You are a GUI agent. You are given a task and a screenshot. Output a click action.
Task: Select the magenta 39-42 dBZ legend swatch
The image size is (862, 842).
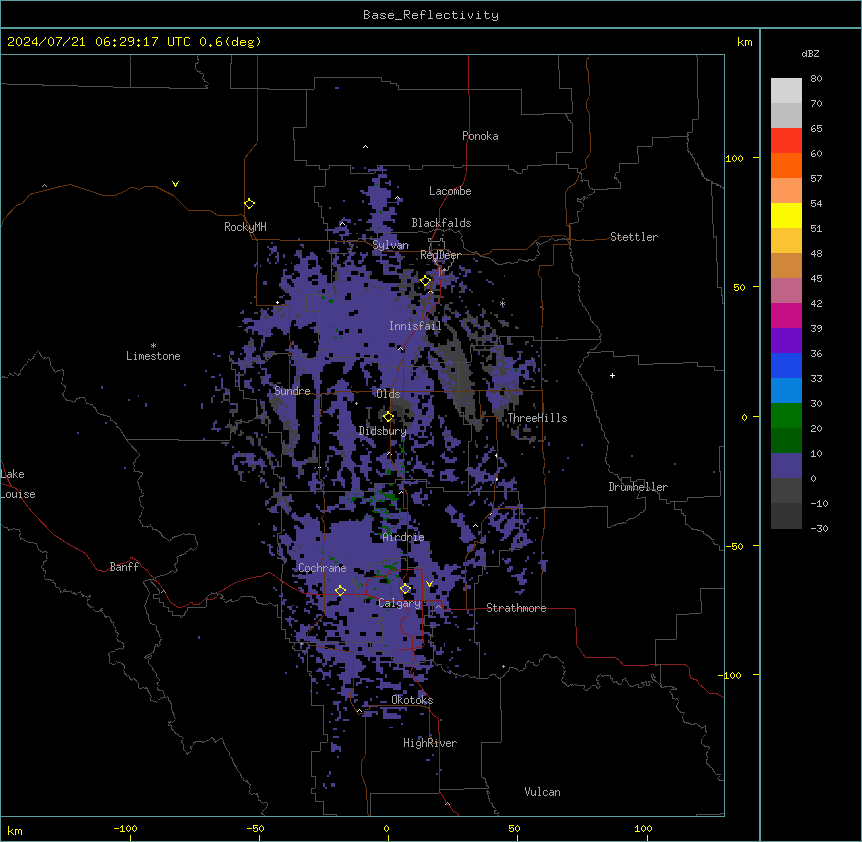786,315
